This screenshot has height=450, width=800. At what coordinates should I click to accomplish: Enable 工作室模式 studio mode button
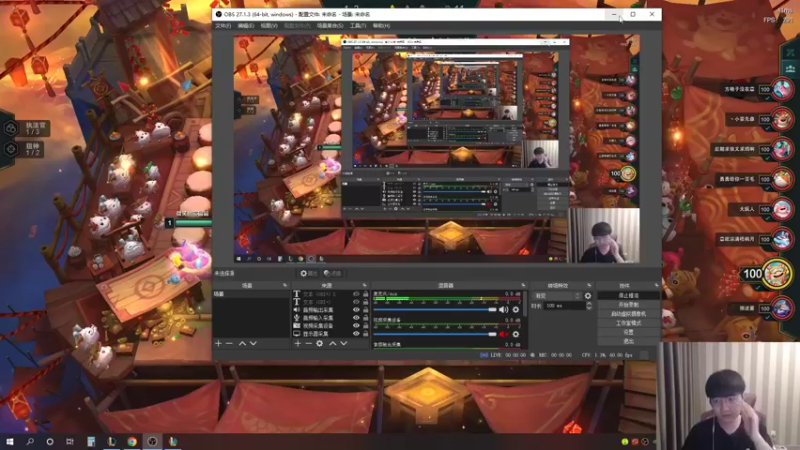(x=628, y=323)
